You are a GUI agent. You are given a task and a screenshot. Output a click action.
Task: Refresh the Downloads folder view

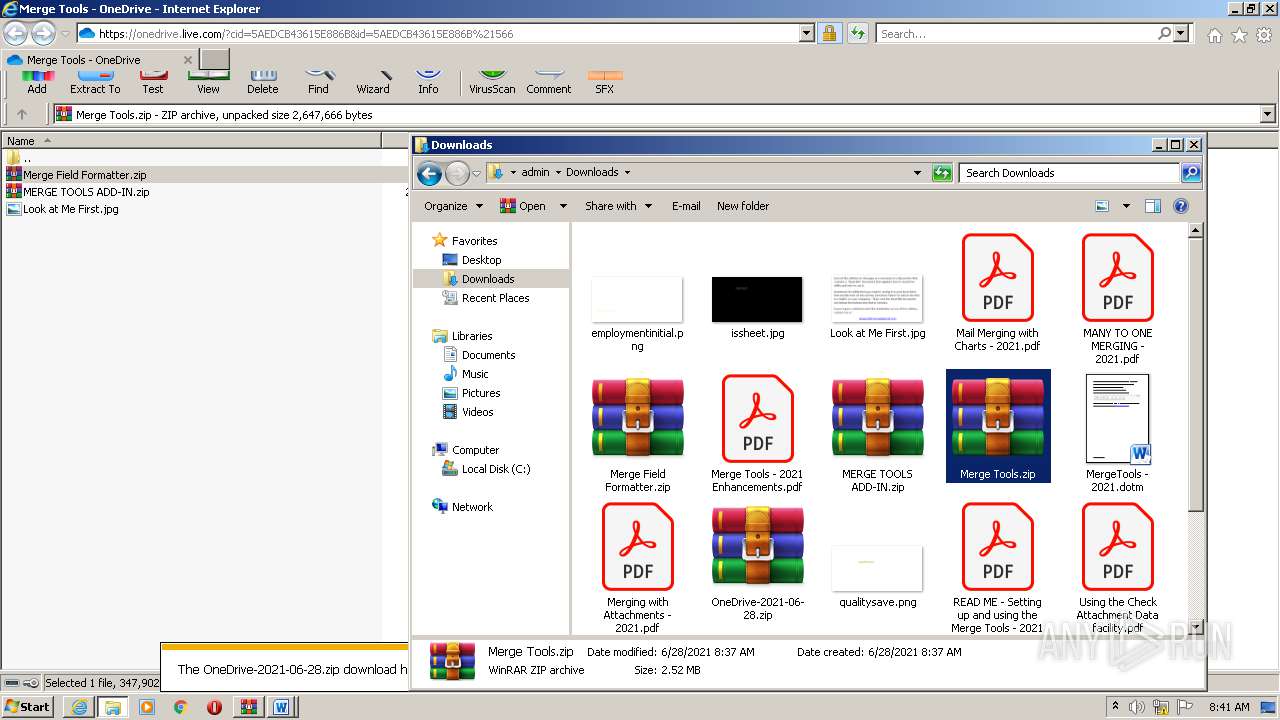[941, 173]
